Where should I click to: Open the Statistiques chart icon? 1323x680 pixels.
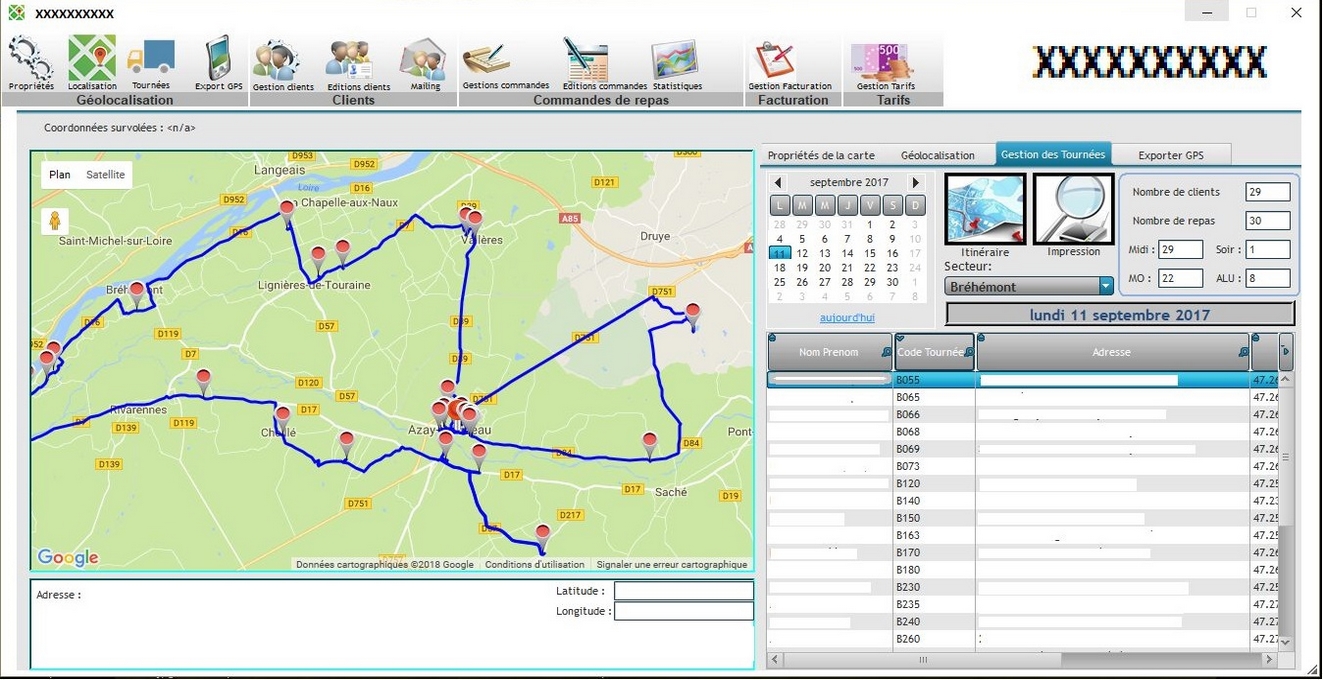coord(676,61)
